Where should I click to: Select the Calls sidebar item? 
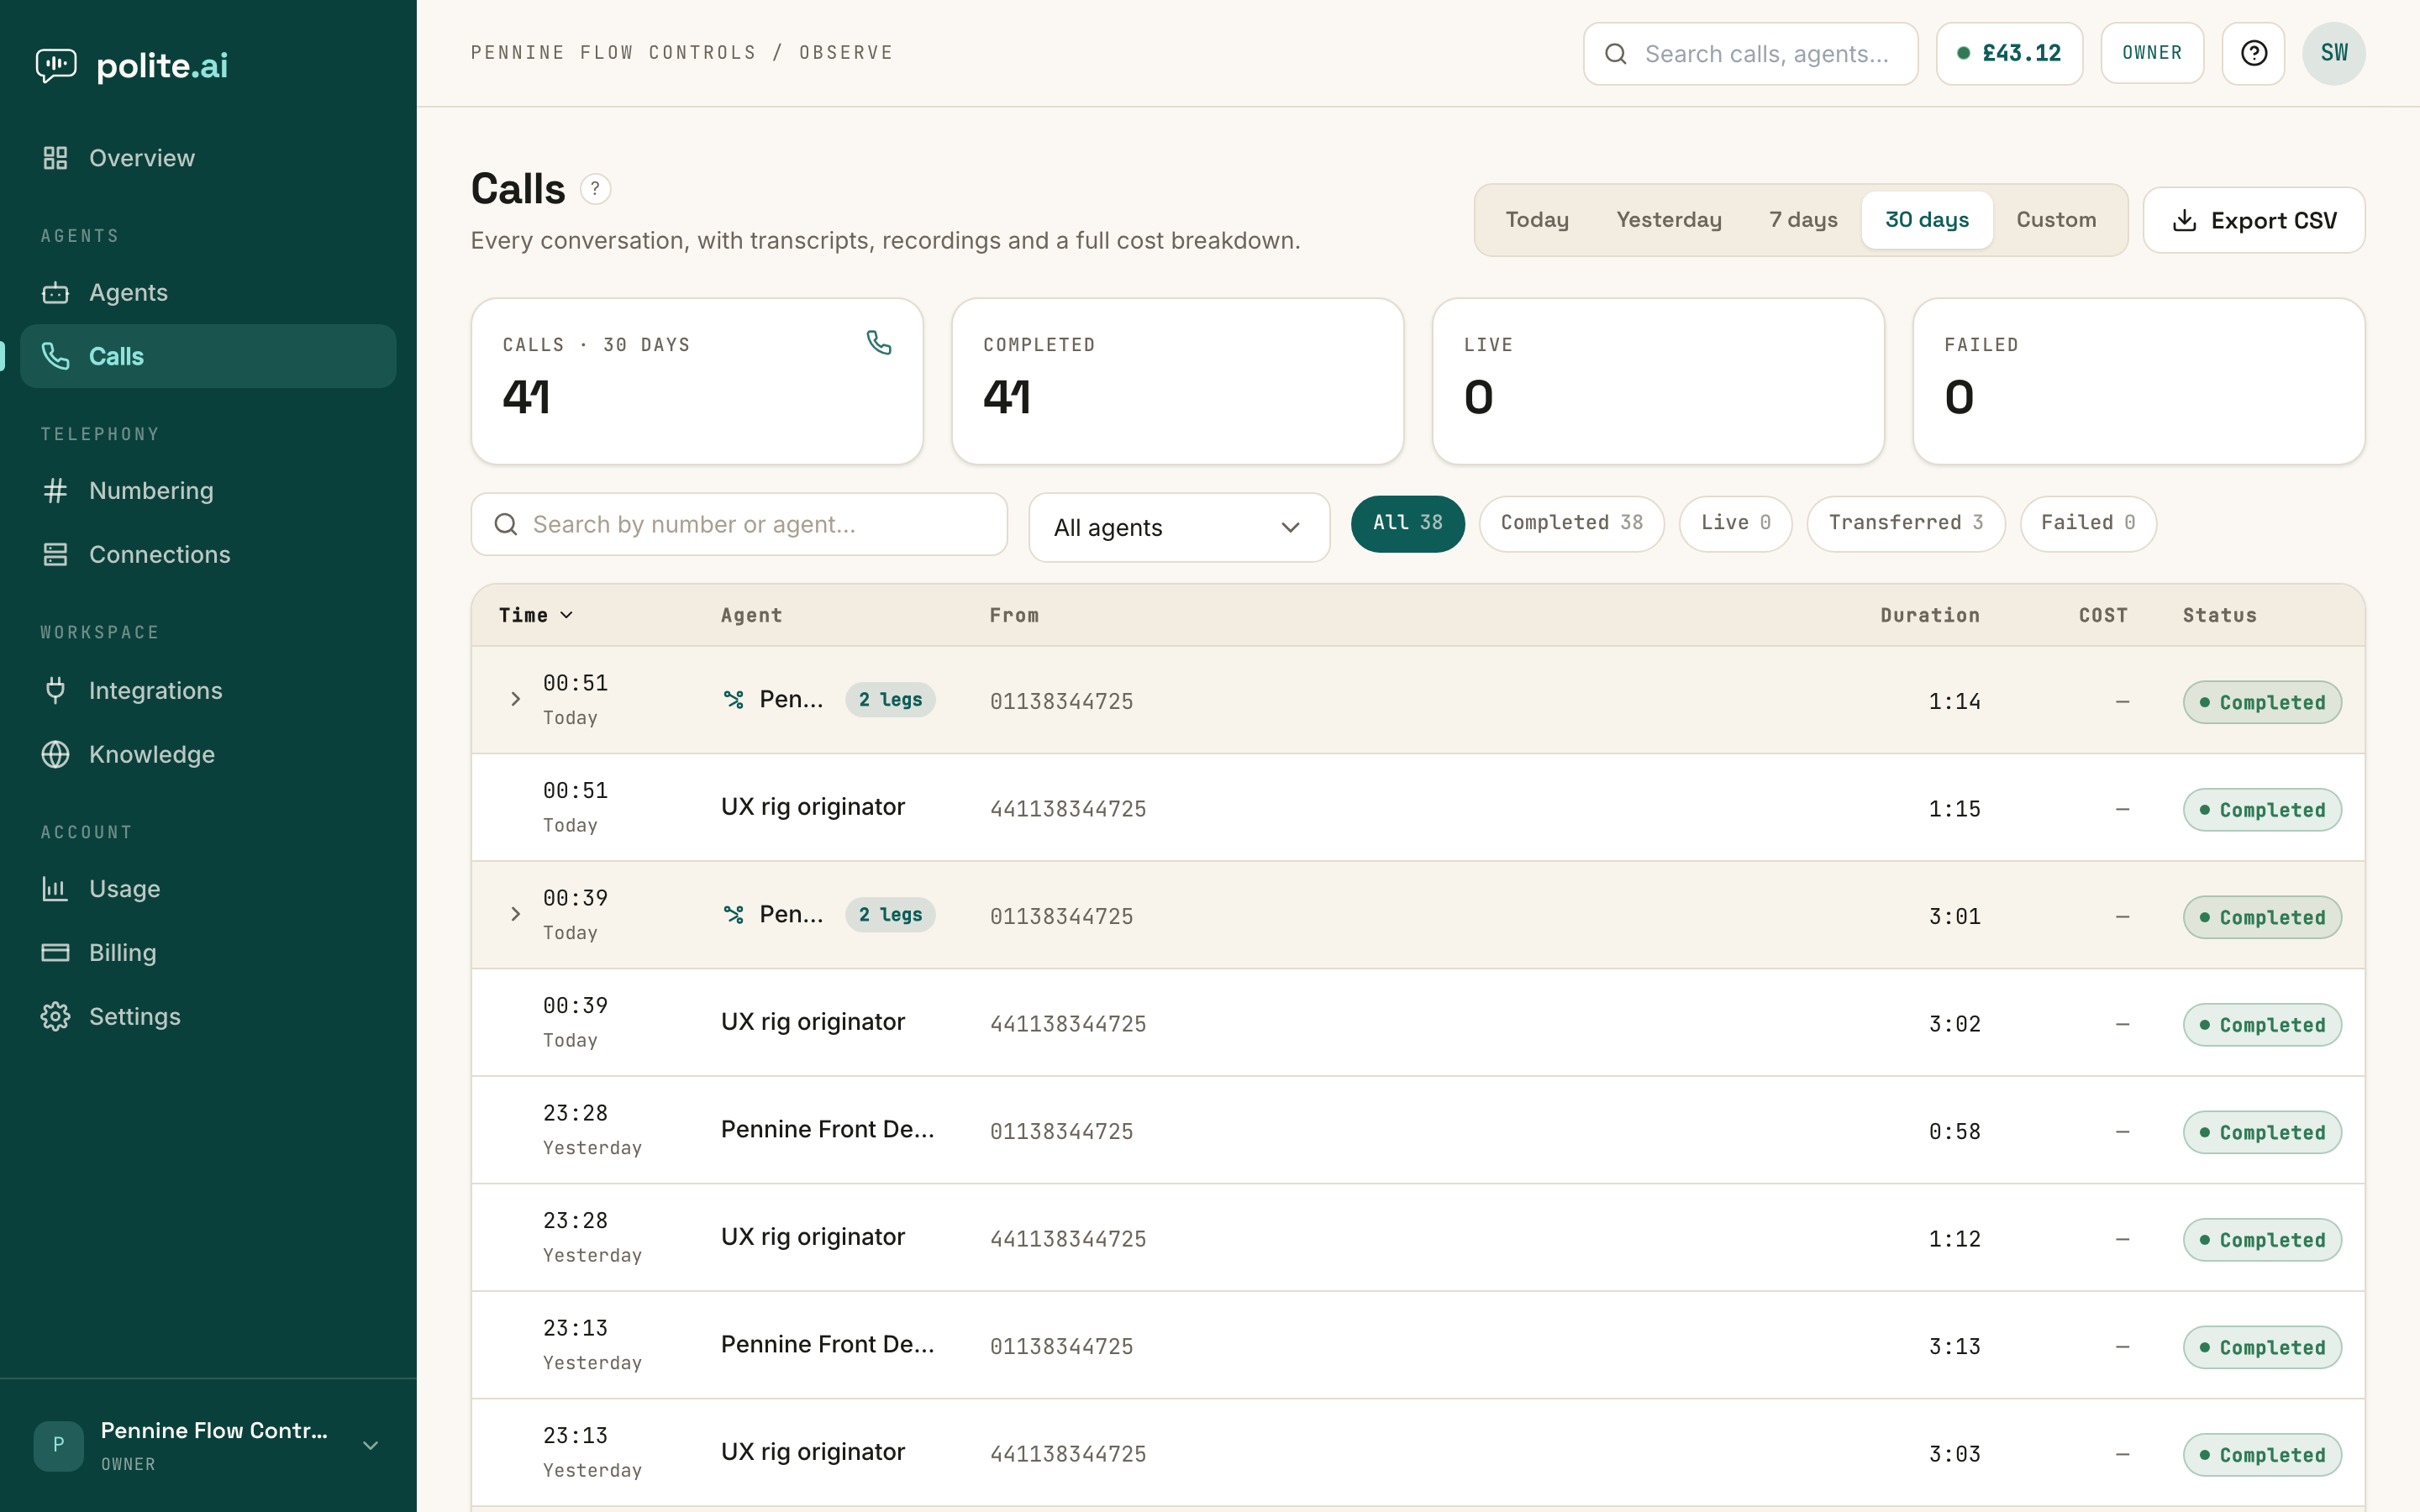(208, 356)
